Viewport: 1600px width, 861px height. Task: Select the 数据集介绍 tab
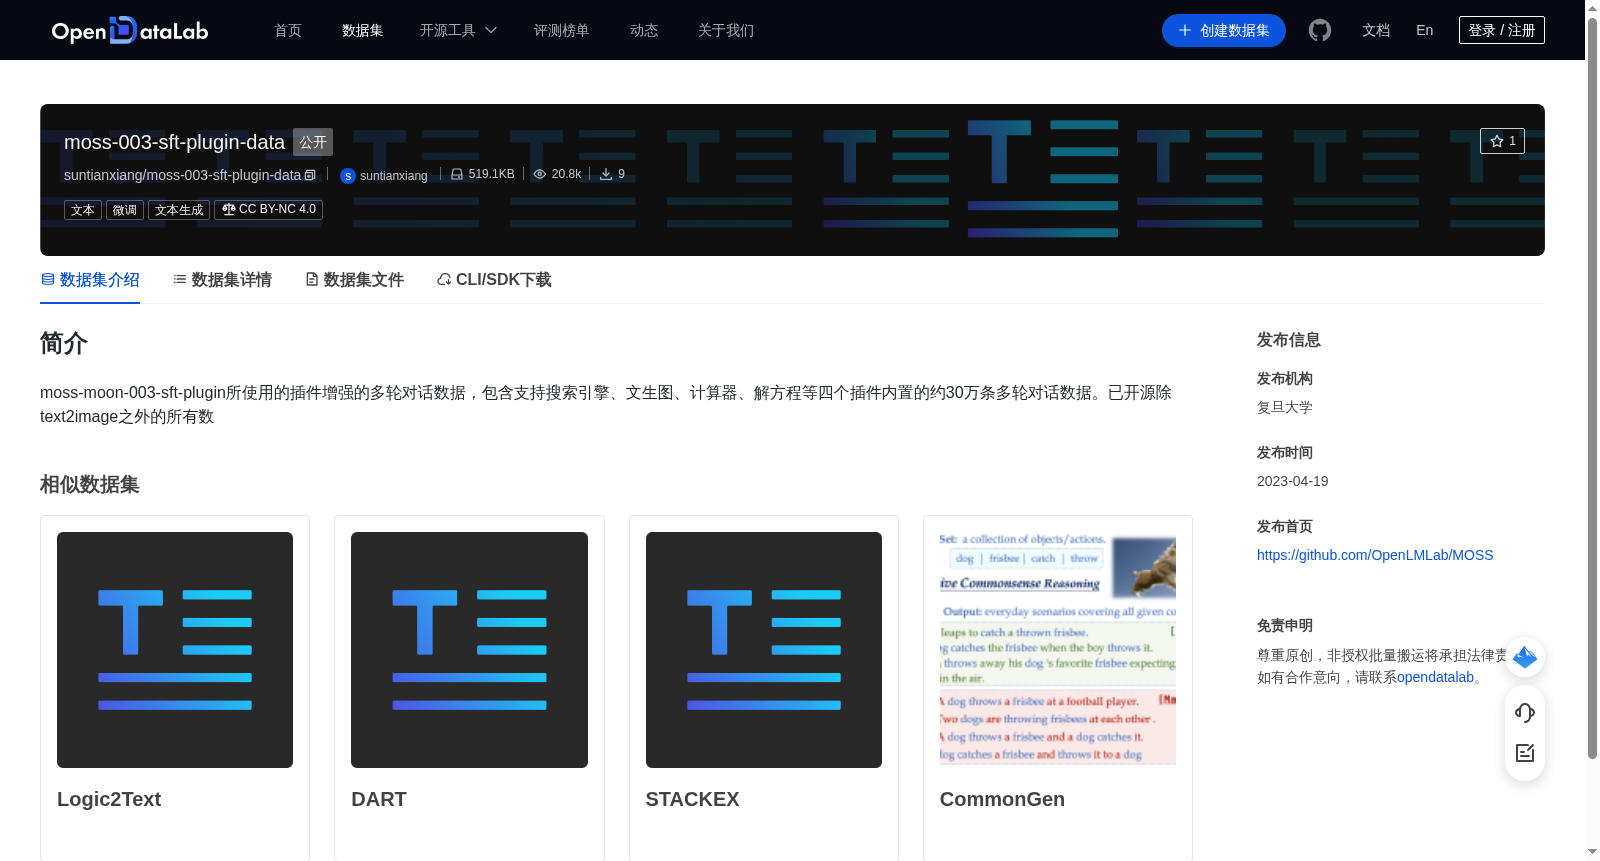(90, 280)
